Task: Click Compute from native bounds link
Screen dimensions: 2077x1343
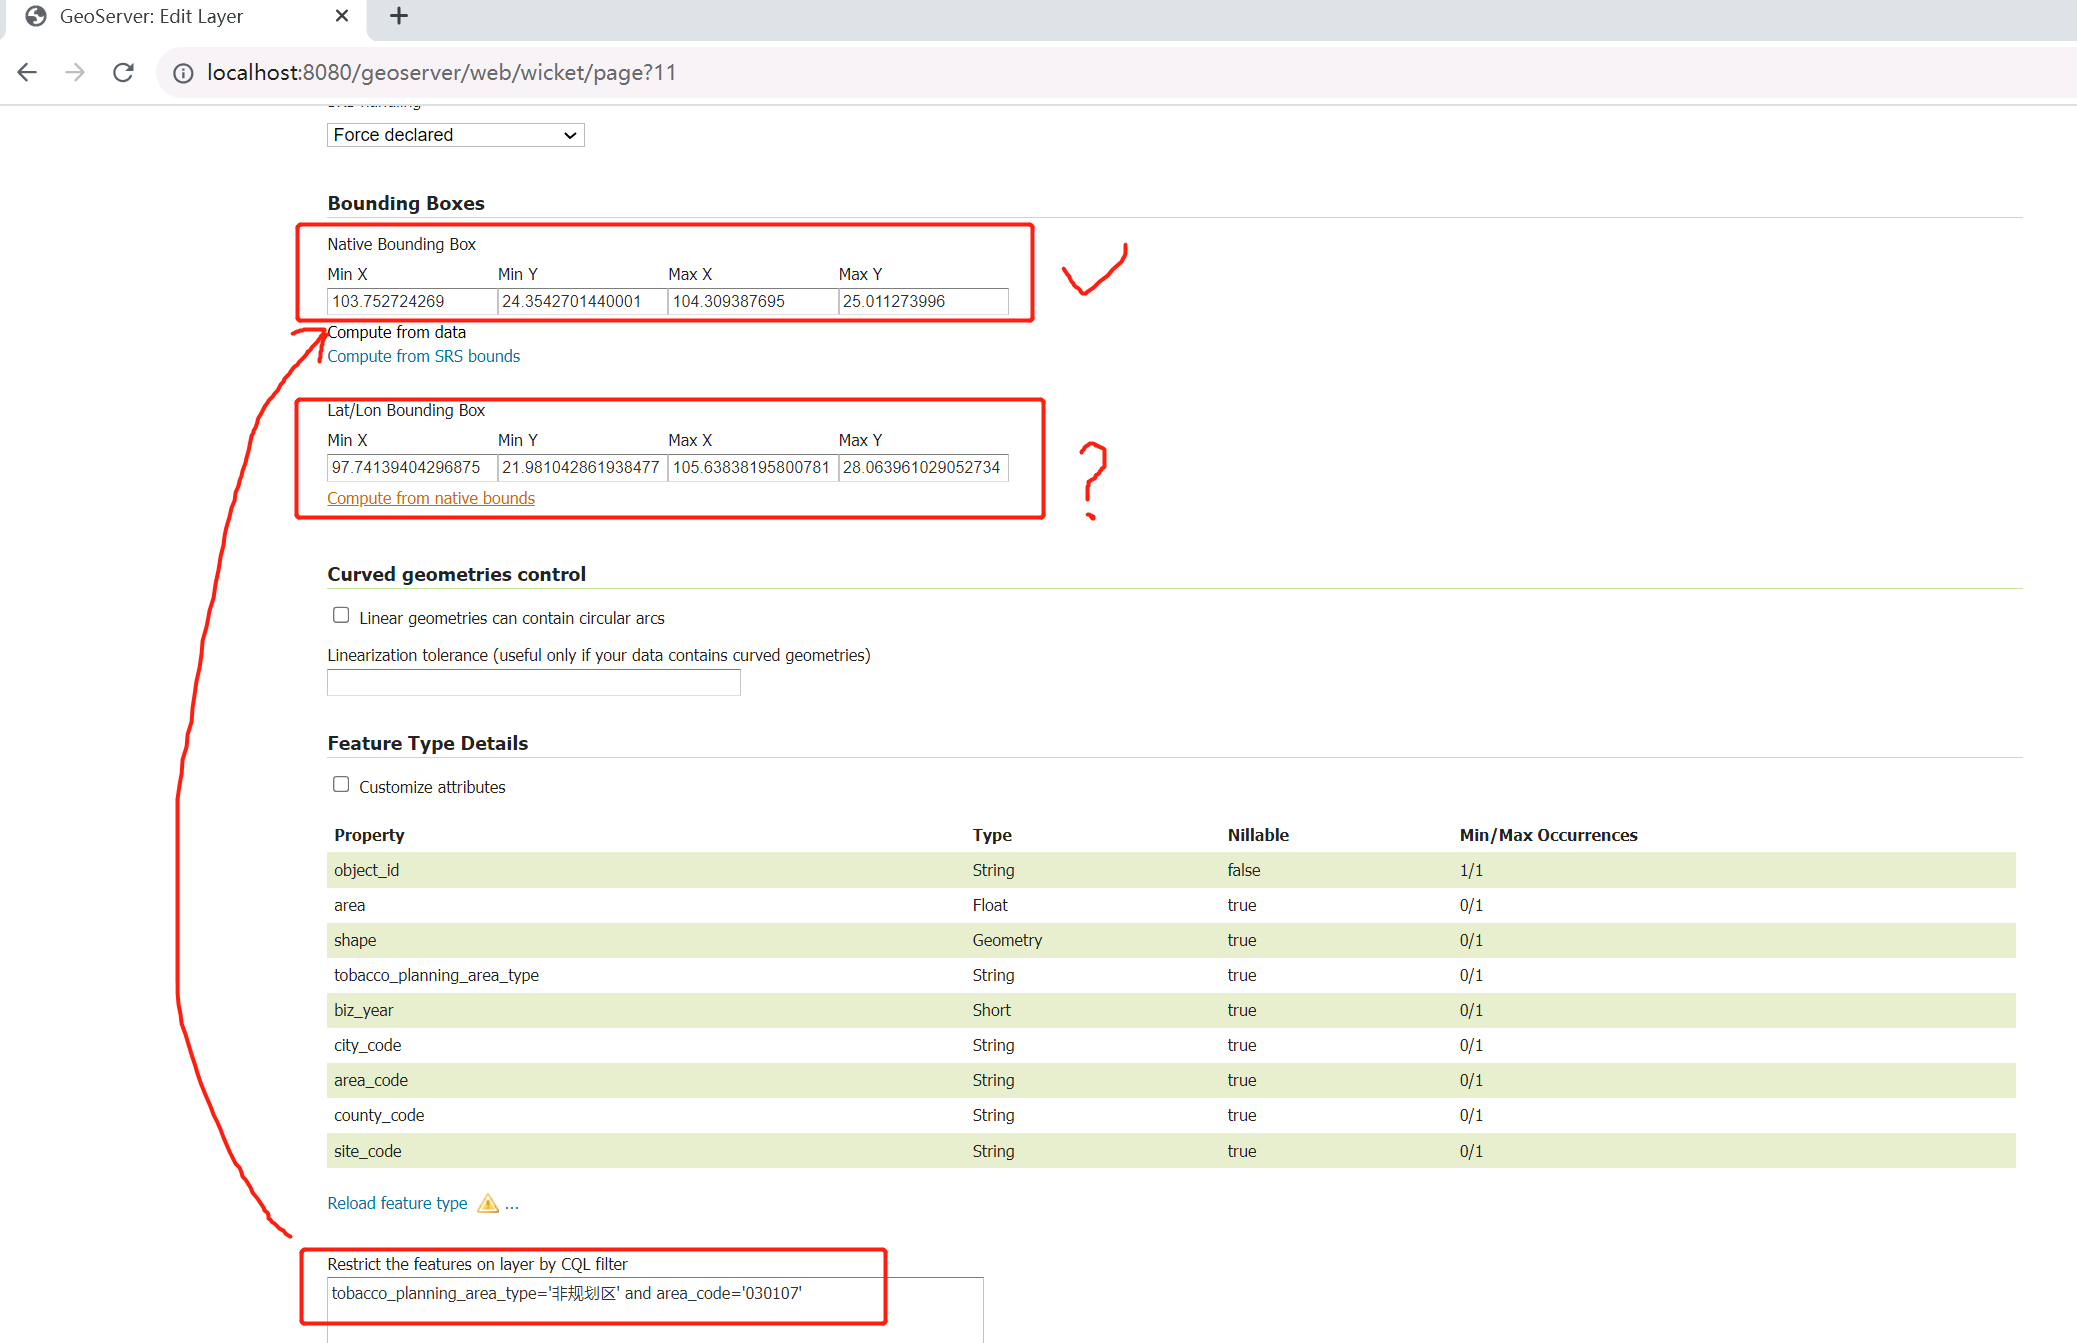Action: (431, 498)
